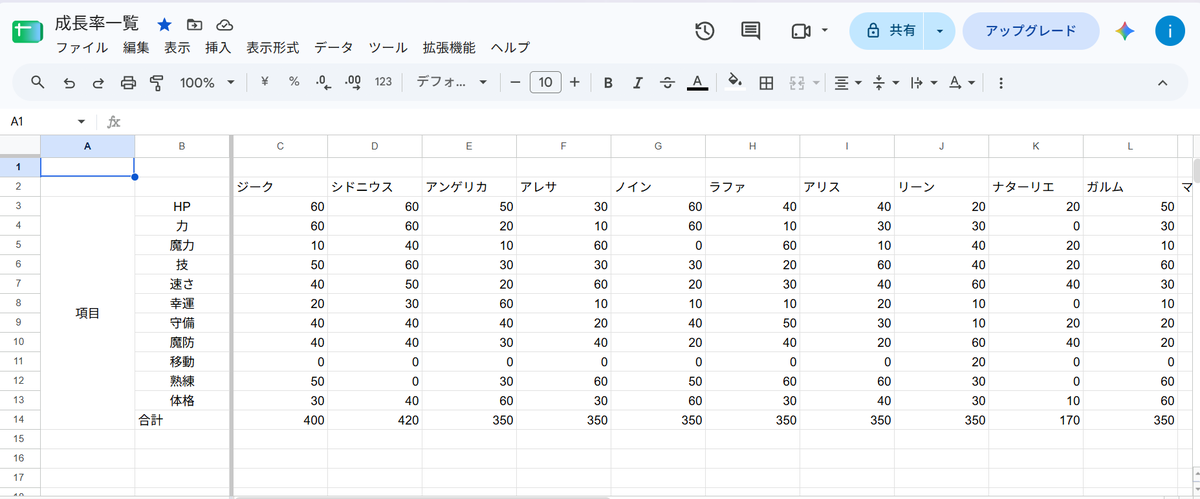Open the text wrapping dropdown
This screenshot has width=1200, height=499.
pos(923,82)
